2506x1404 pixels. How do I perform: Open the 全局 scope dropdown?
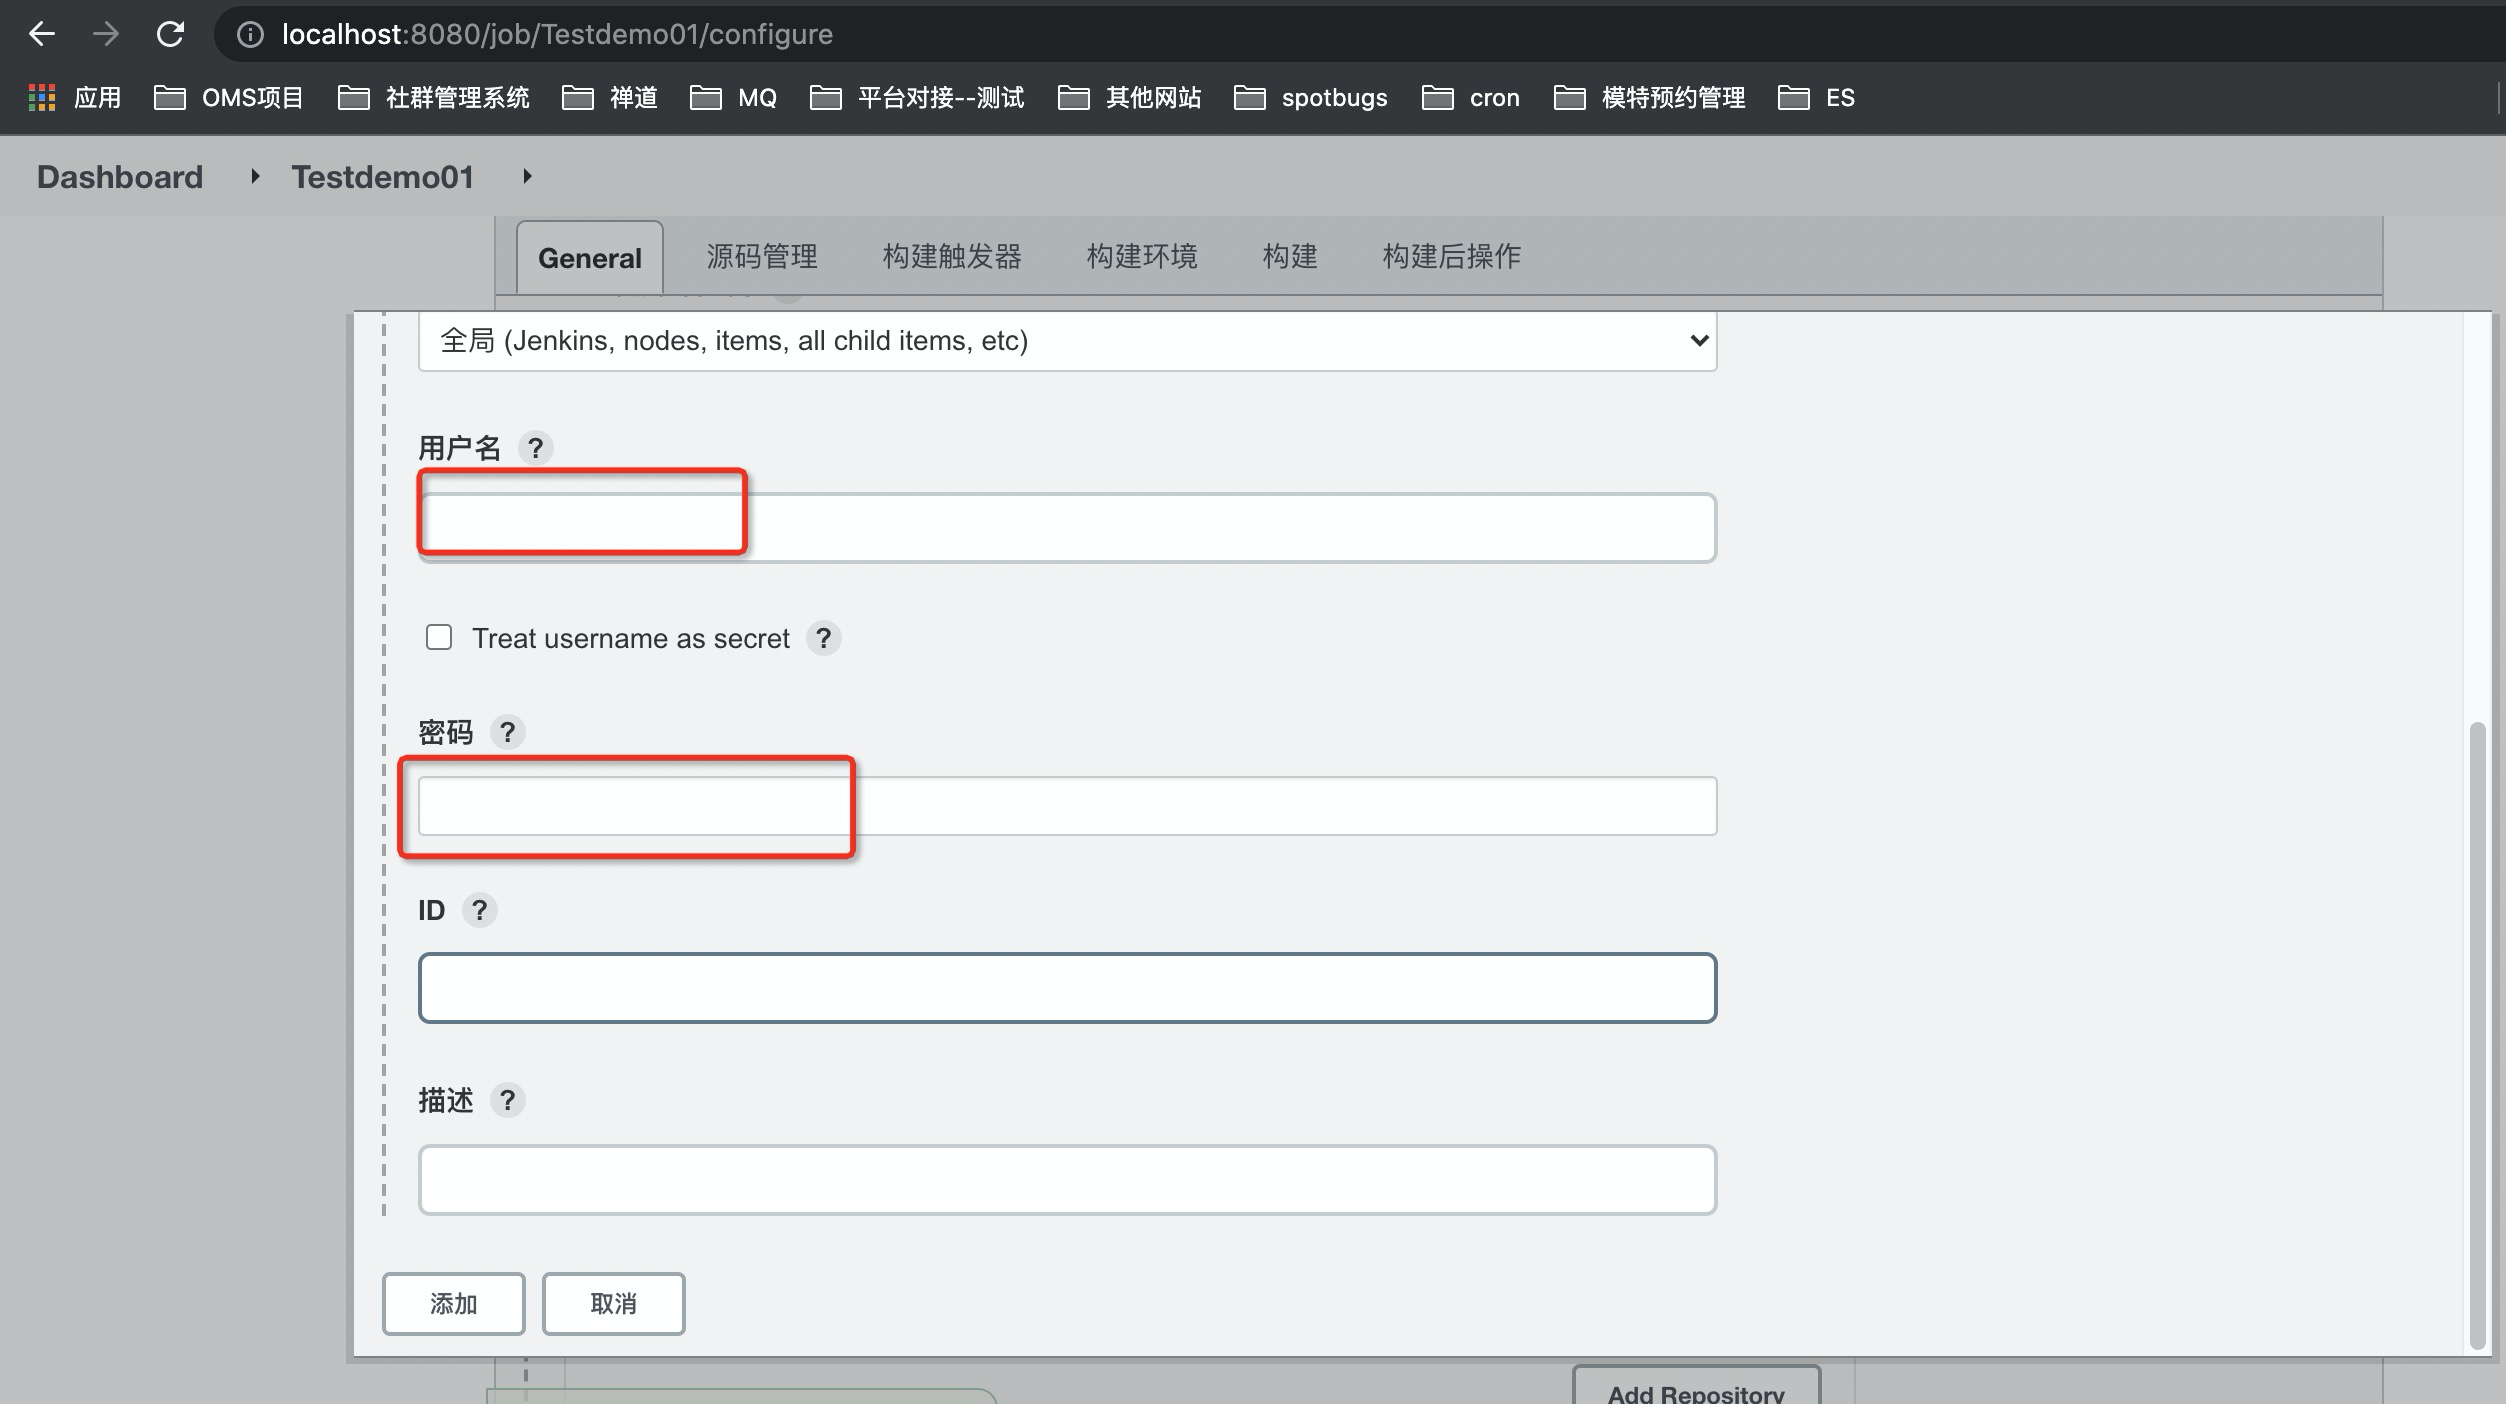tap(1067, 341)
